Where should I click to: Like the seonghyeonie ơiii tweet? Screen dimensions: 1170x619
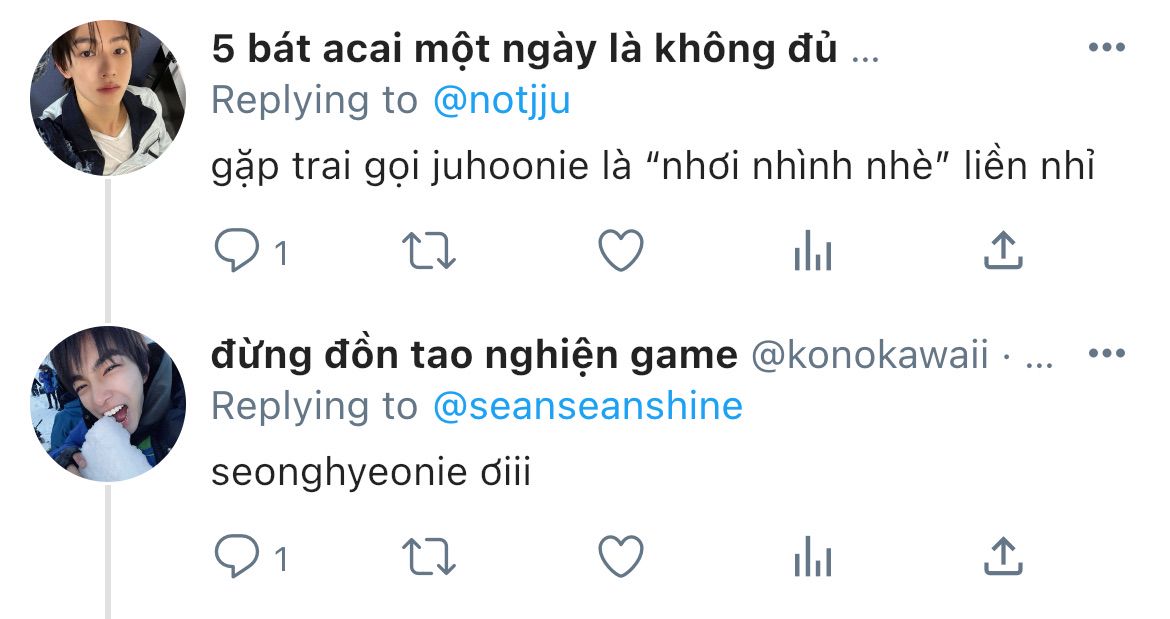click(621, 556)
